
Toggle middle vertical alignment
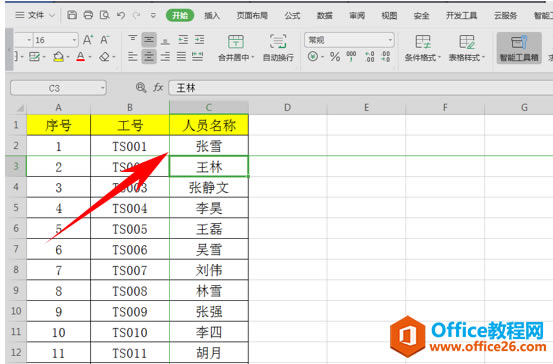[x=149, y=40]
